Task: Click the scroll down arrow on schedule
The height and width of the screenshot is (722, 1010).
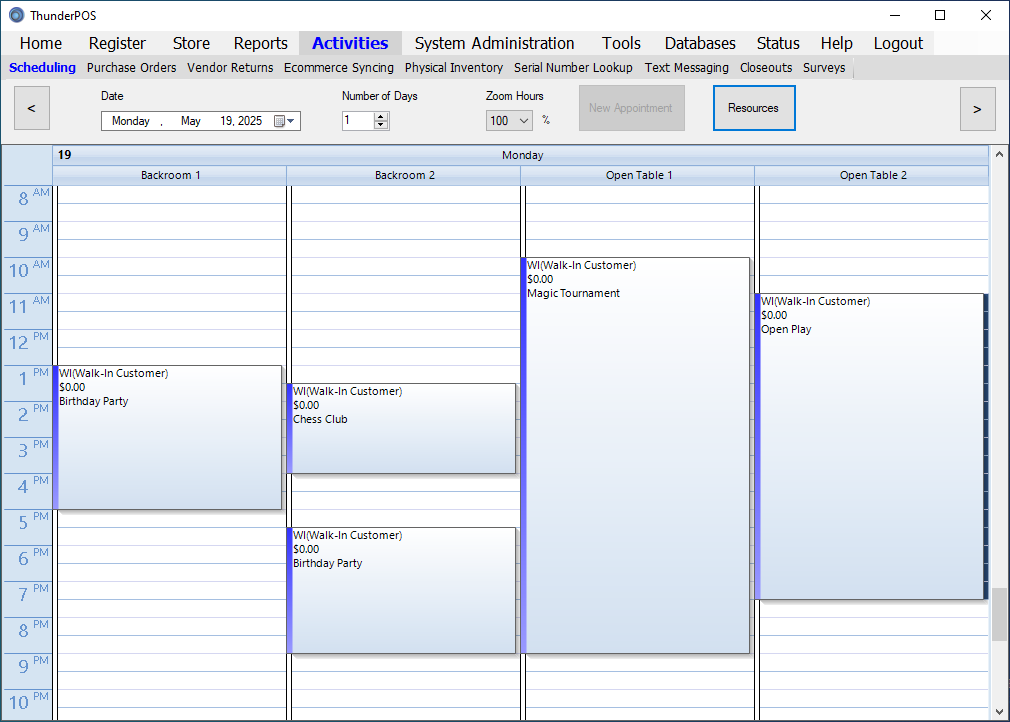Action: [x=998, y=710]
